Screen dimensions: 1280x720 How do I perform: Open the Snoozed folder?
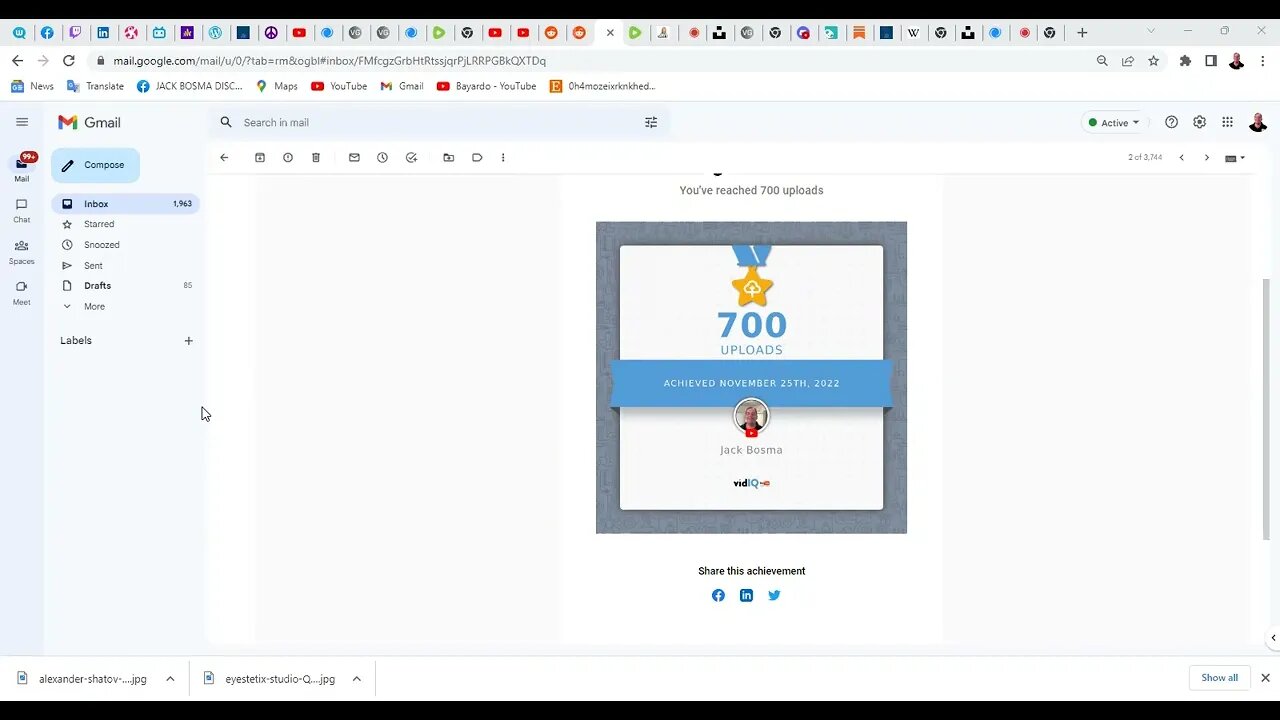pos(125,245)
